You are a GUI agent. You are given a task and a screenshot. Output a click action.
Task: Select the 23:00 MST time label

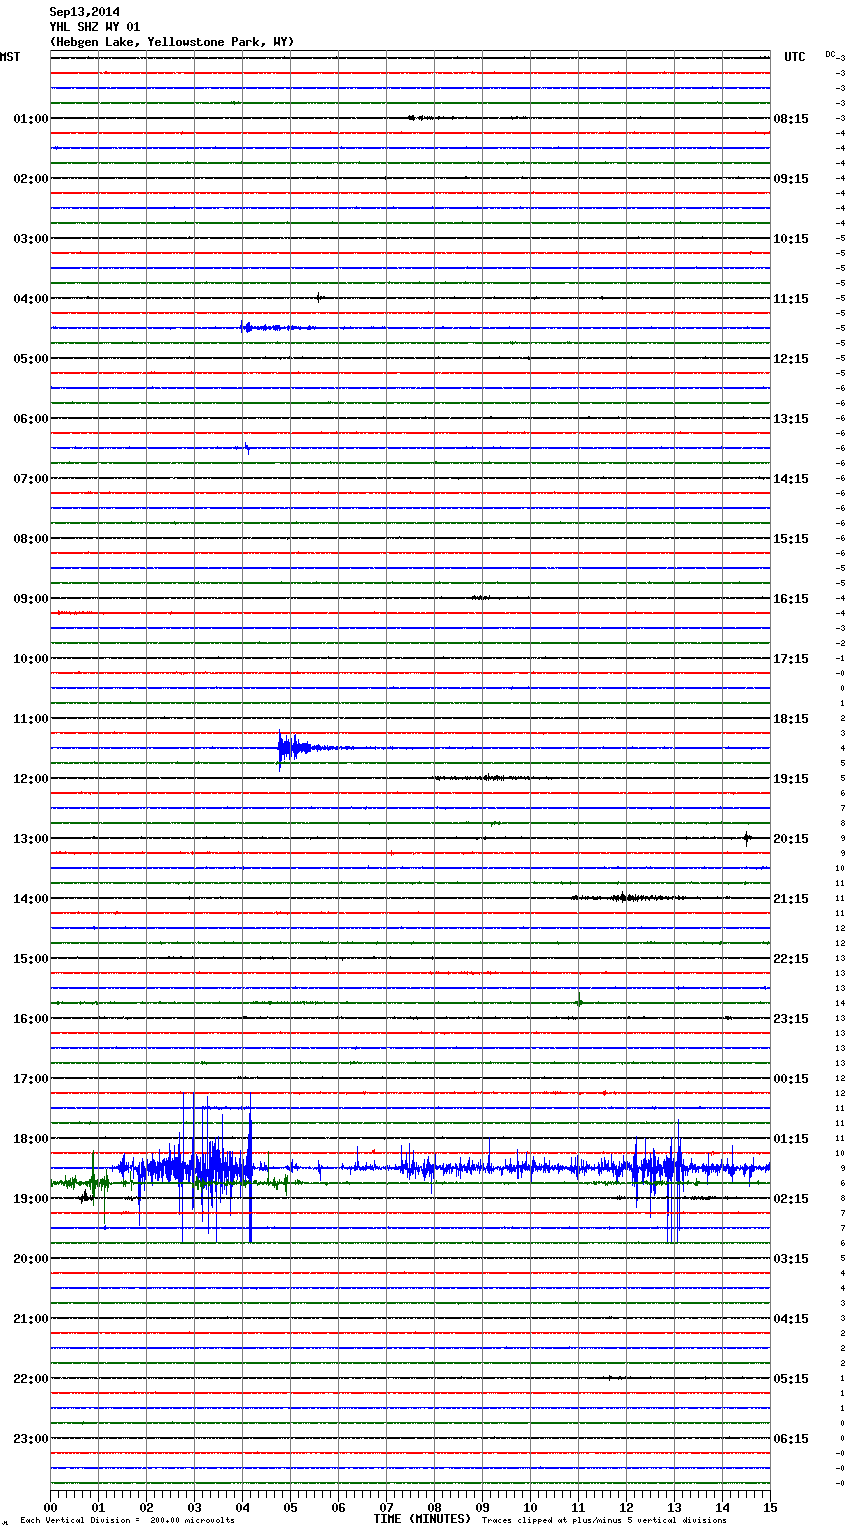pyautogui.click(x=30, y=1439)
